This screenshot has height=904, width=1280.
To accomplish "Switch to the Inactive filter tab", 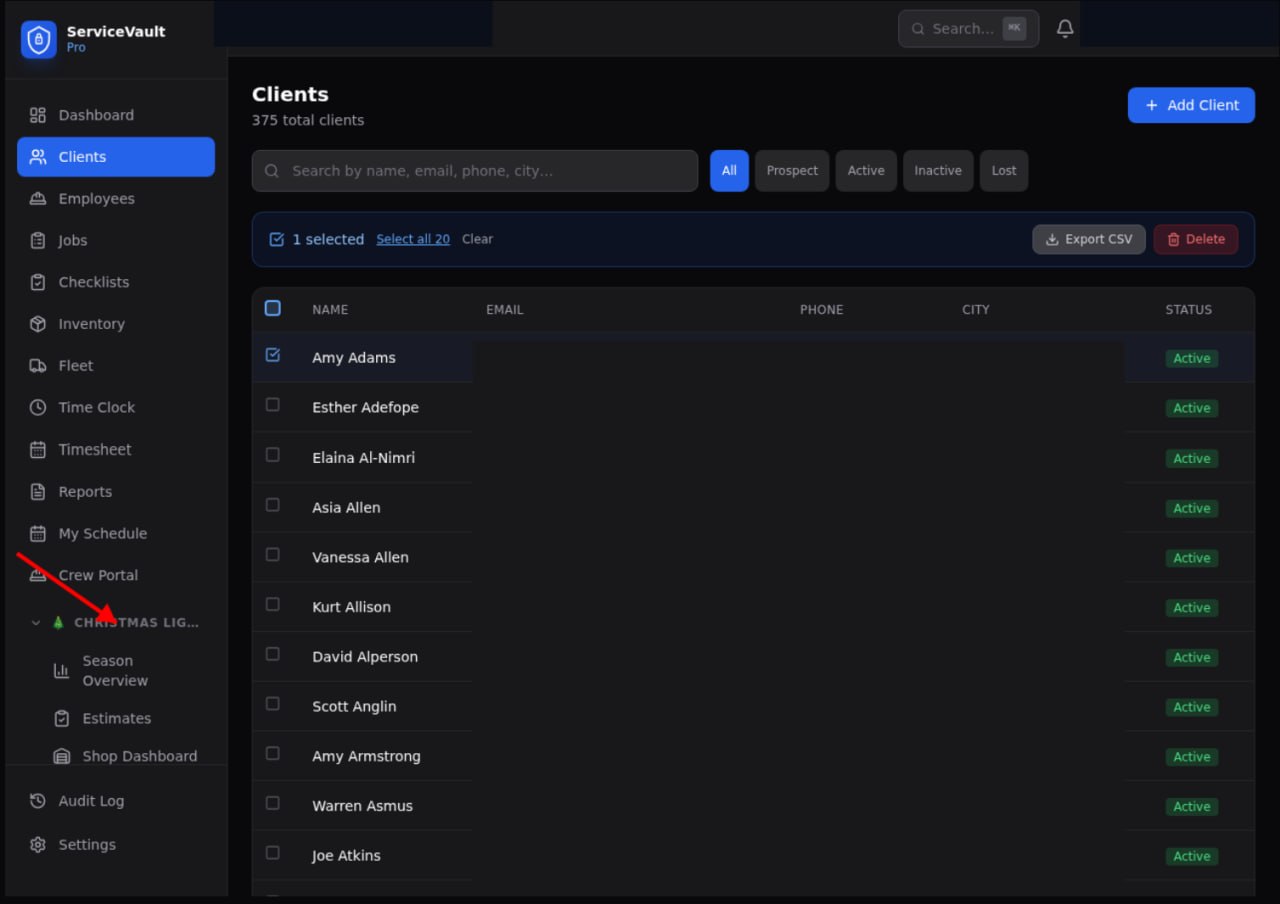I will tap(937, 170).
